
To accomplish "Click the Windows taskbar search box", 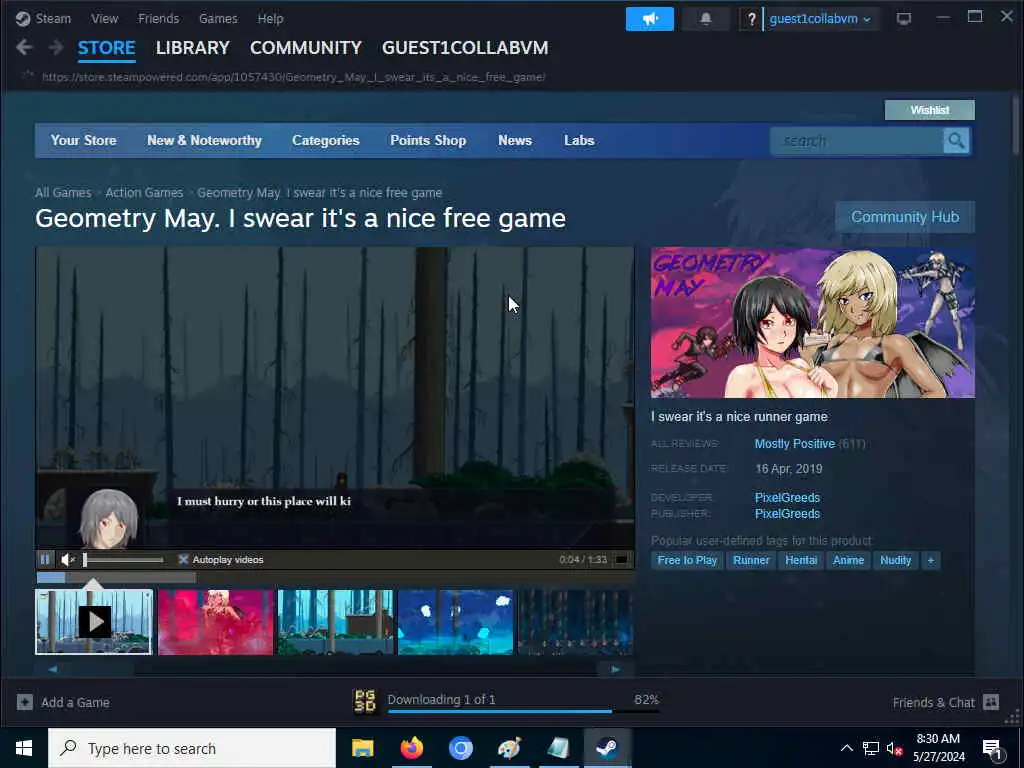I will [192, 748].
